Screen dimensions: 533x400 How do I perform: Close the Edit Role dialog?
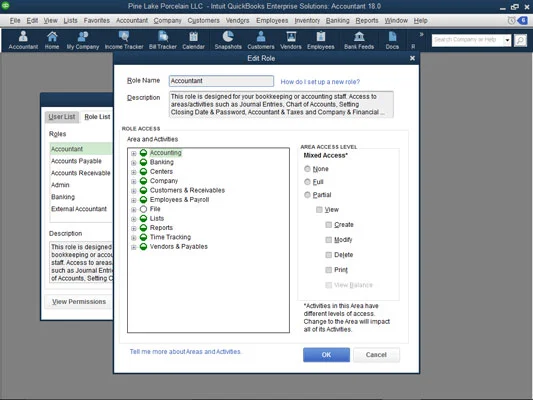[x=412, y=58]
